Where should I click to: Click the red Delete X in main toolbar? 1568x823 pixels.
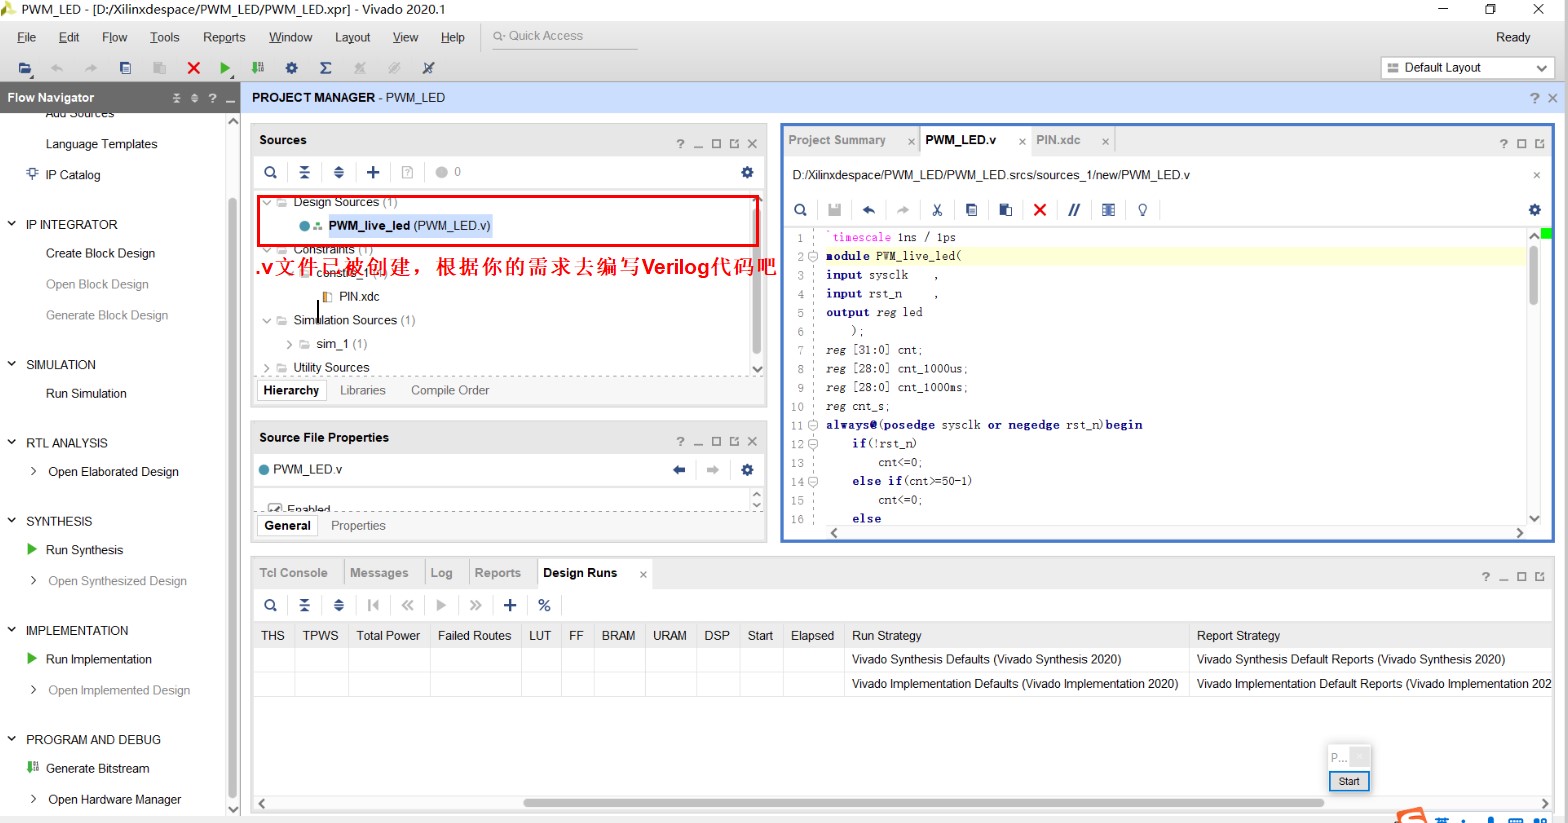point(194,68)
